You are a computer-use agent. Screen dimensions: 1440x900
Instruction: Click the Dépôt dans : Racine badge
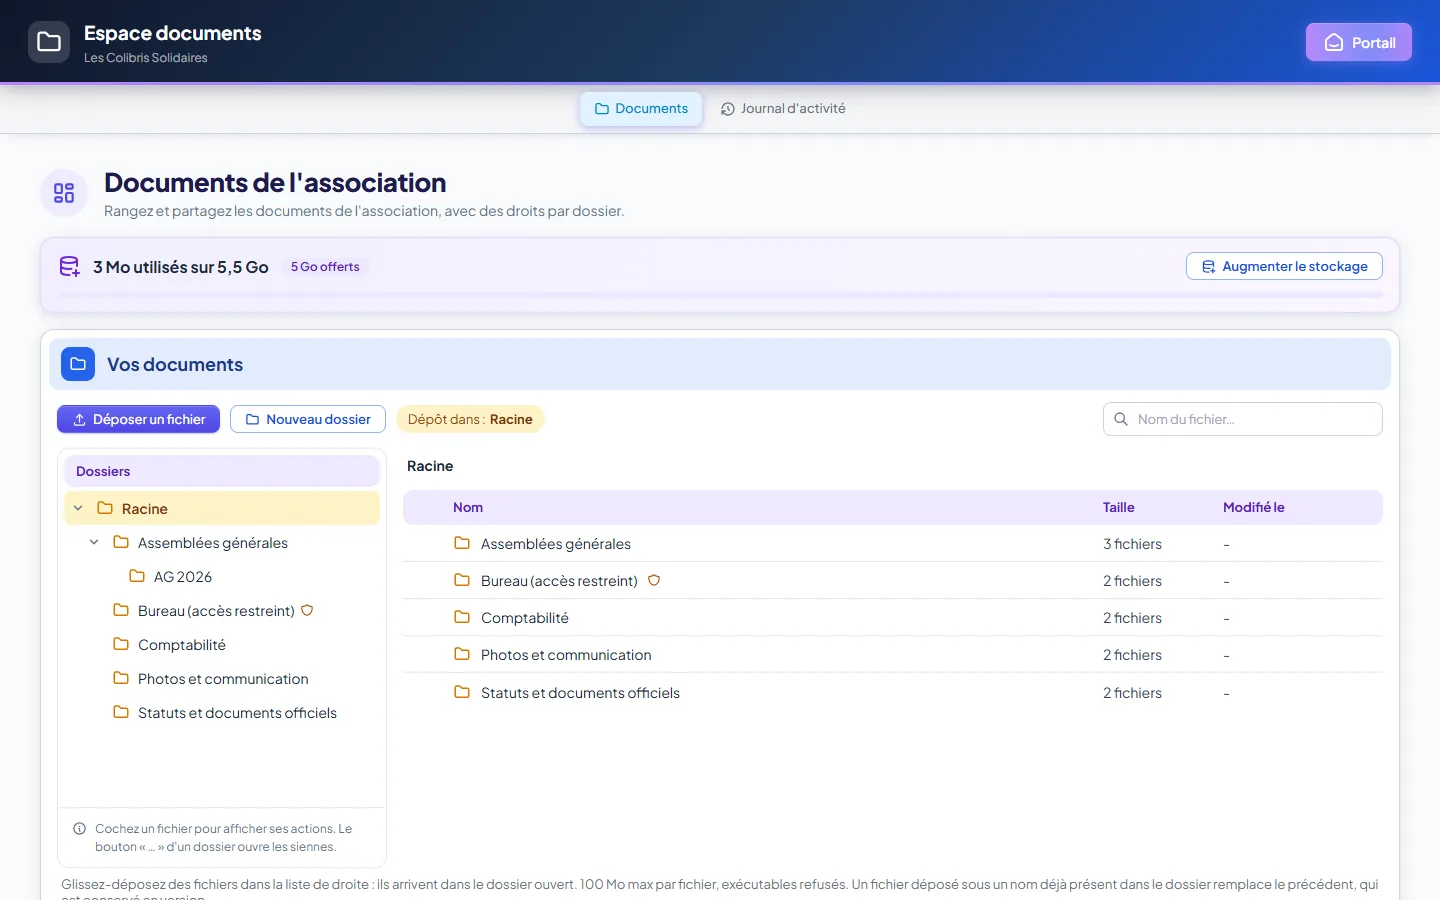coord(470,419)
